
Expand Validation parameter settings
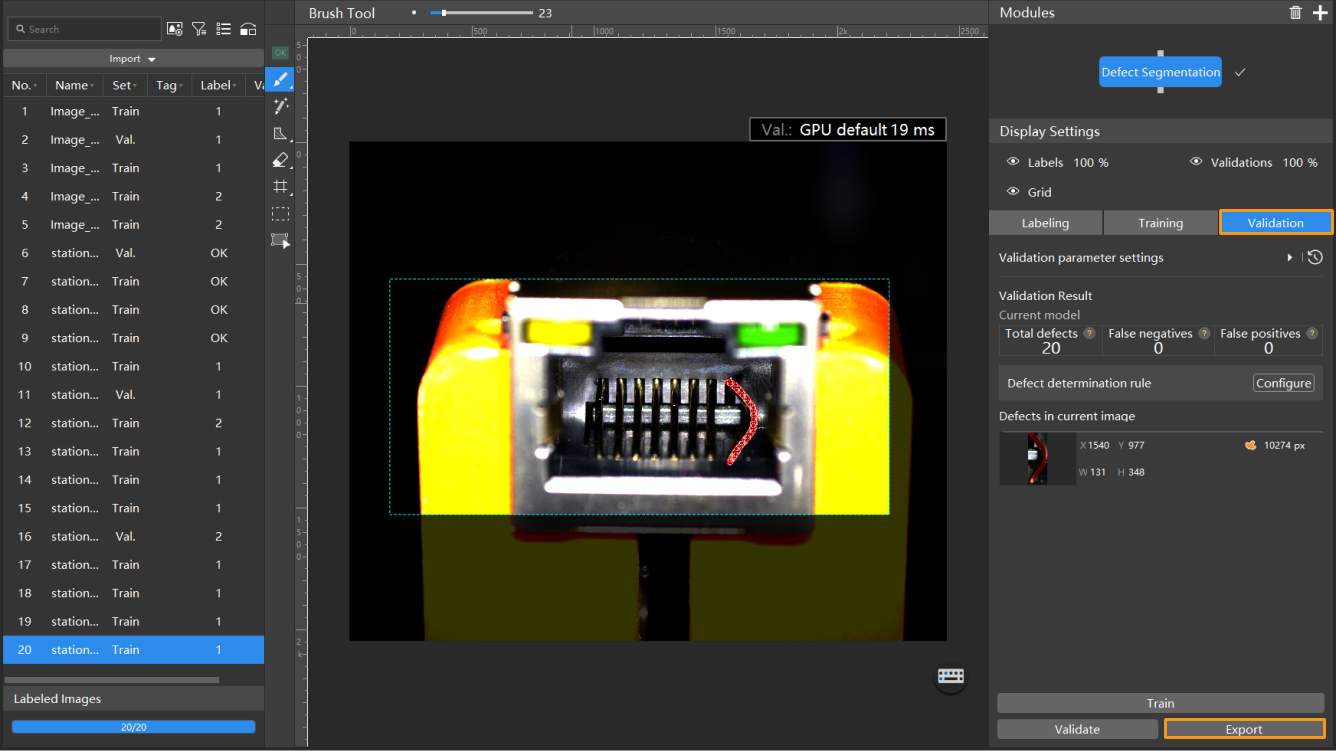pyautogui.click(x=1290, y=257)
